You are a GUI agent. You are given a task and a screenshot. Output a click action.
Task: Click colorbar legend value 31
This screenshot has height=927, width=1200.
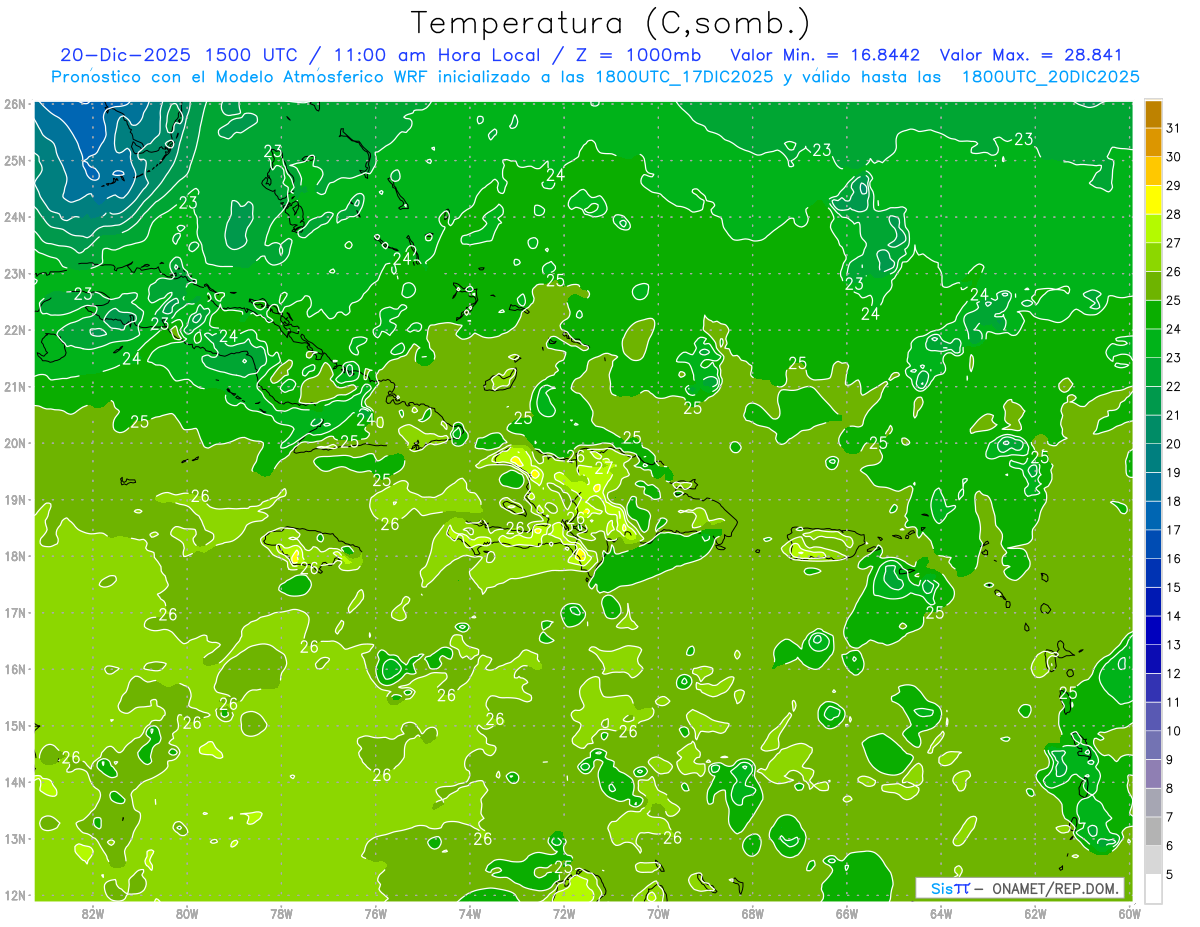point(1174,128)
